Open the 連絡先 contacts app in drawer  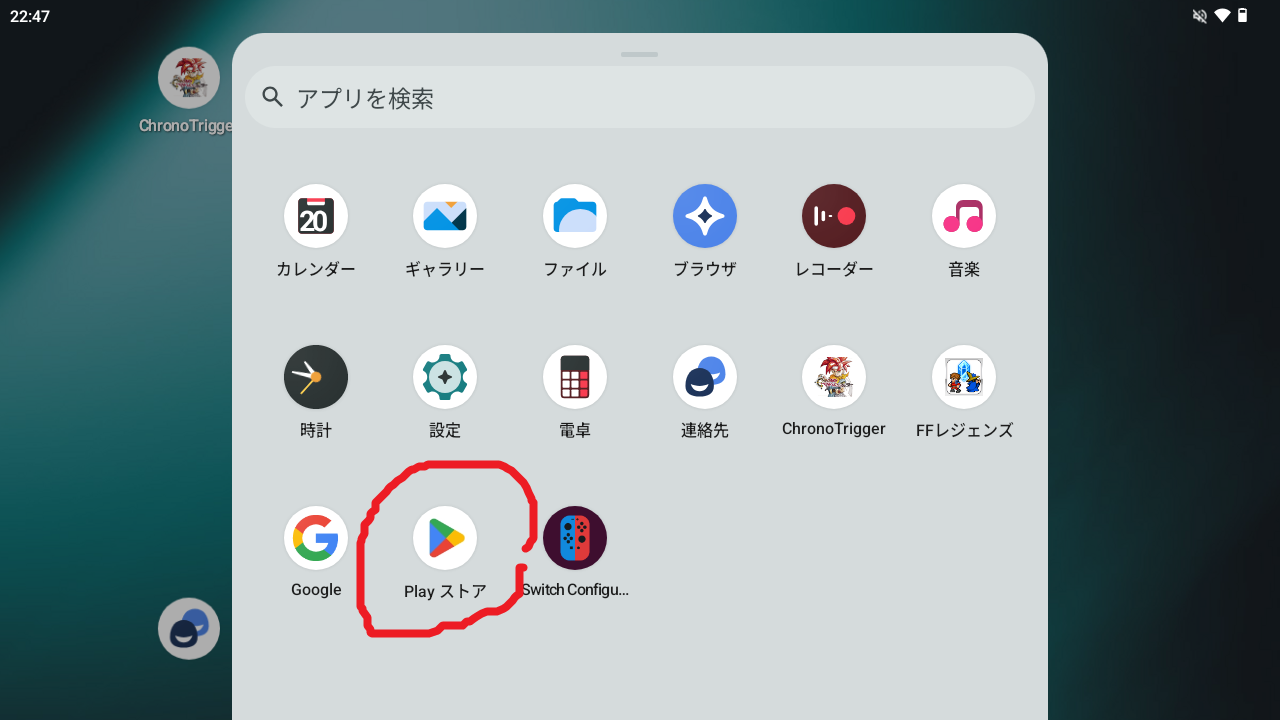[x=705, y=377]
